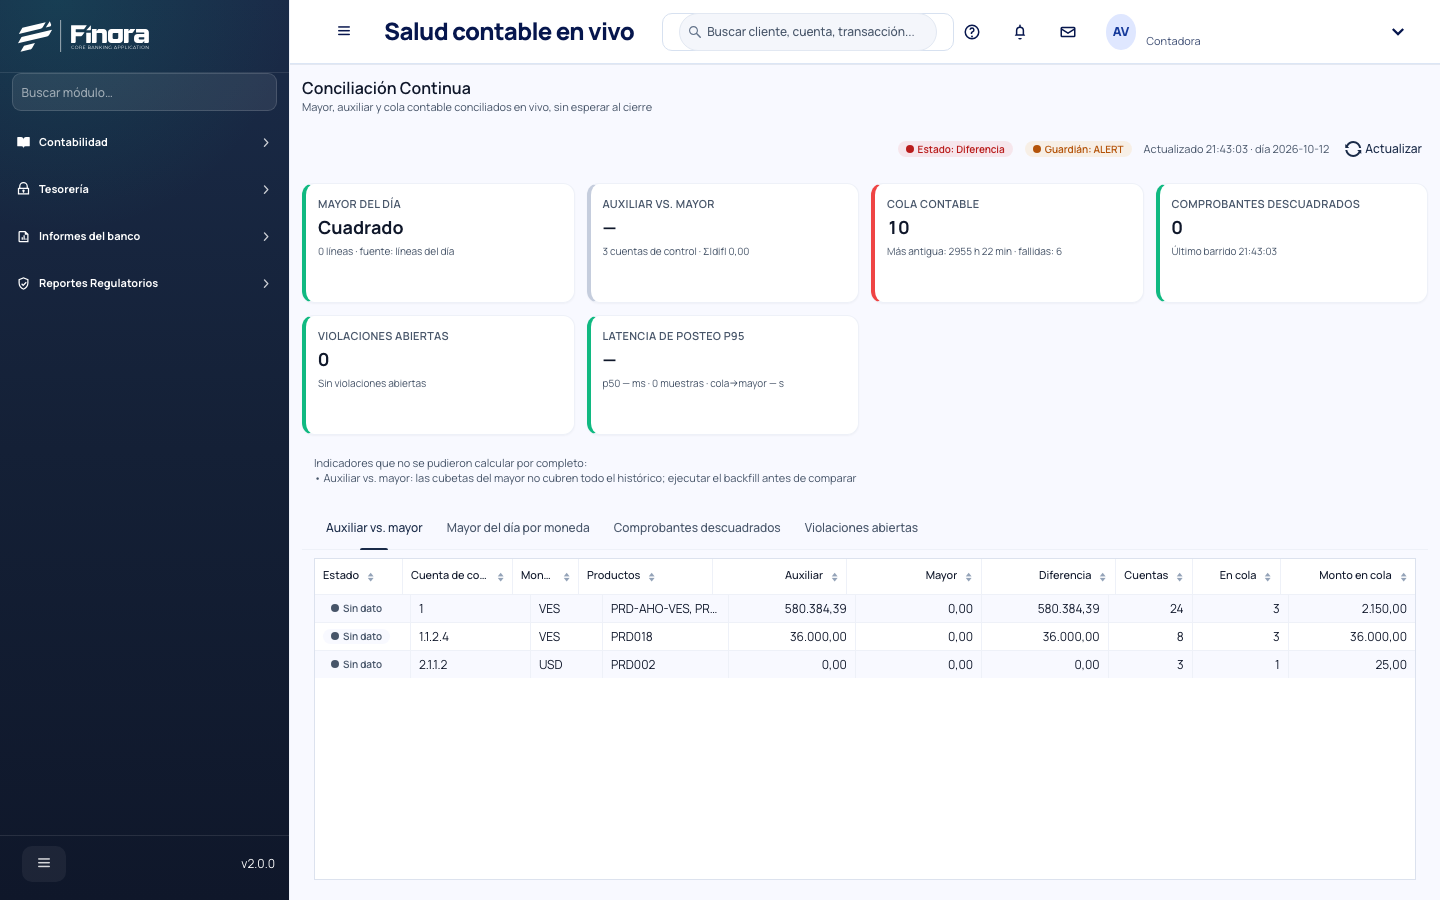Expand the Contabilidad module
The width and height of the screenshot is (1440, 900).
[x=144, y=142]
